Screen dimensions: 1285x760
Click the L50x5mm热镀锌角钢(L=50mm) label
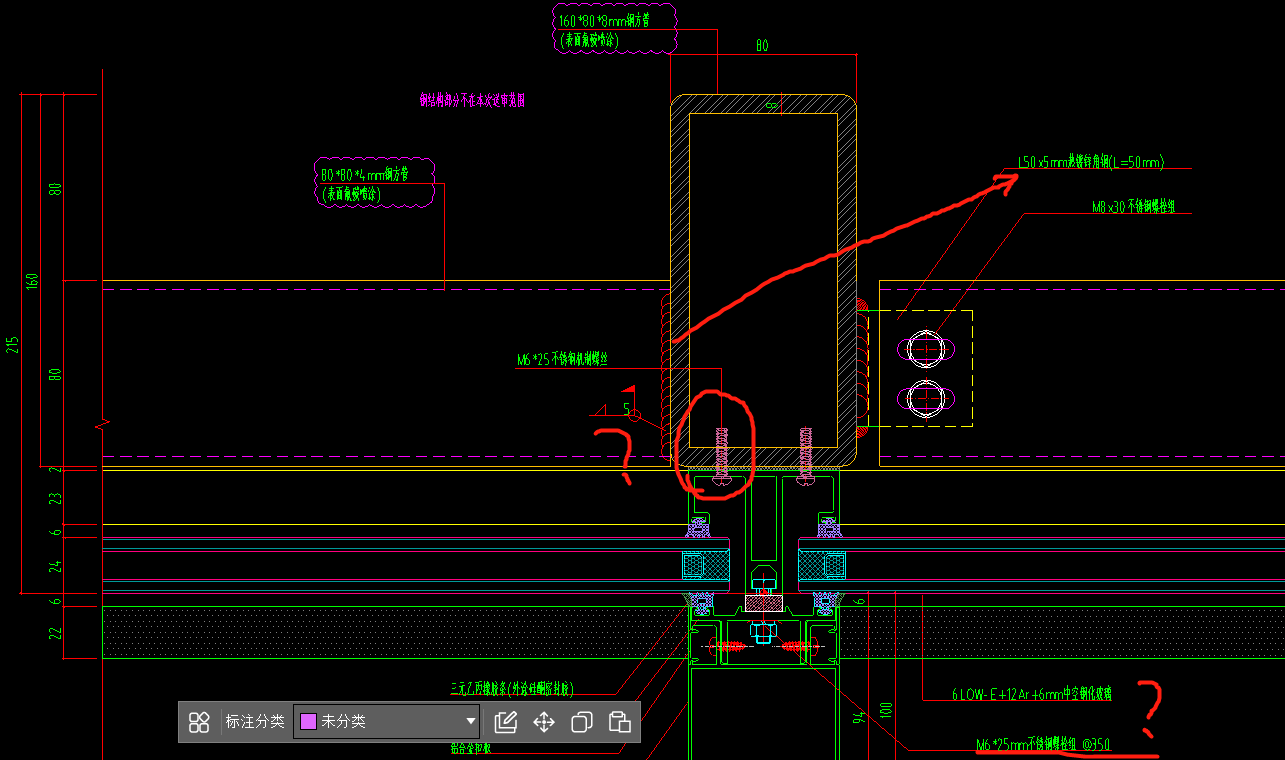1090,162
